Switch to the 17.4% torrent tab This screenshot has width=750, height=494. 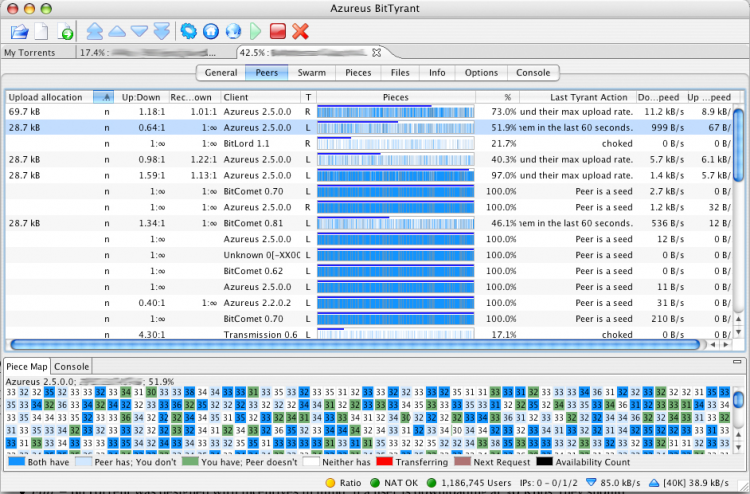(x=155, y=53)
